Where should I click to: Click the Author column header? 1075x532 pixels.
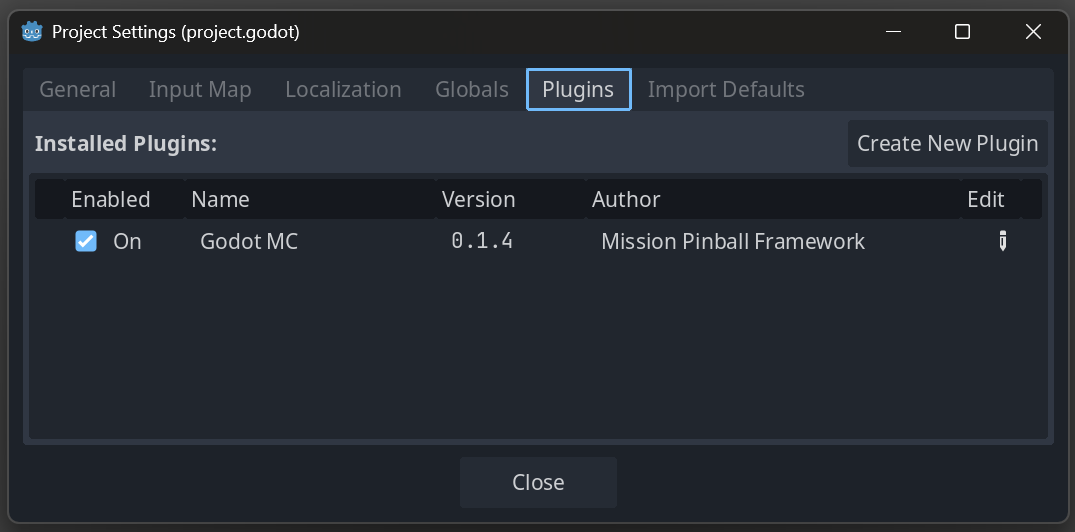click(626, 199)
